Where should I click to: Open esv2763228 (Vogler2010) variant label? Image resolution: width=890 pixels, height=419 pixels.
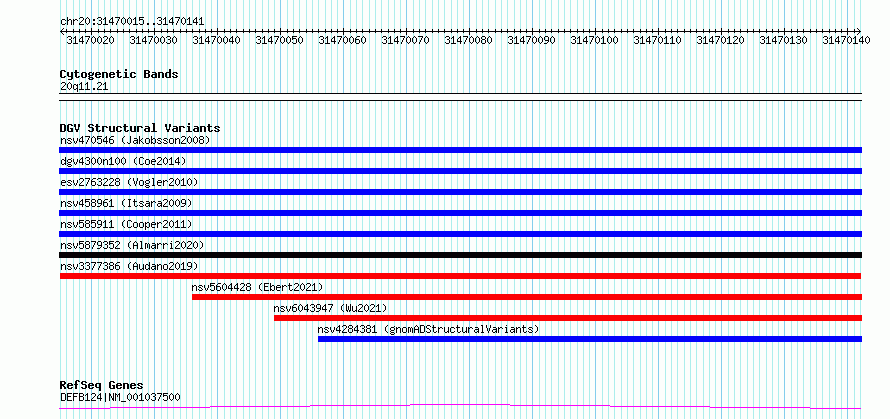(129, 182)
